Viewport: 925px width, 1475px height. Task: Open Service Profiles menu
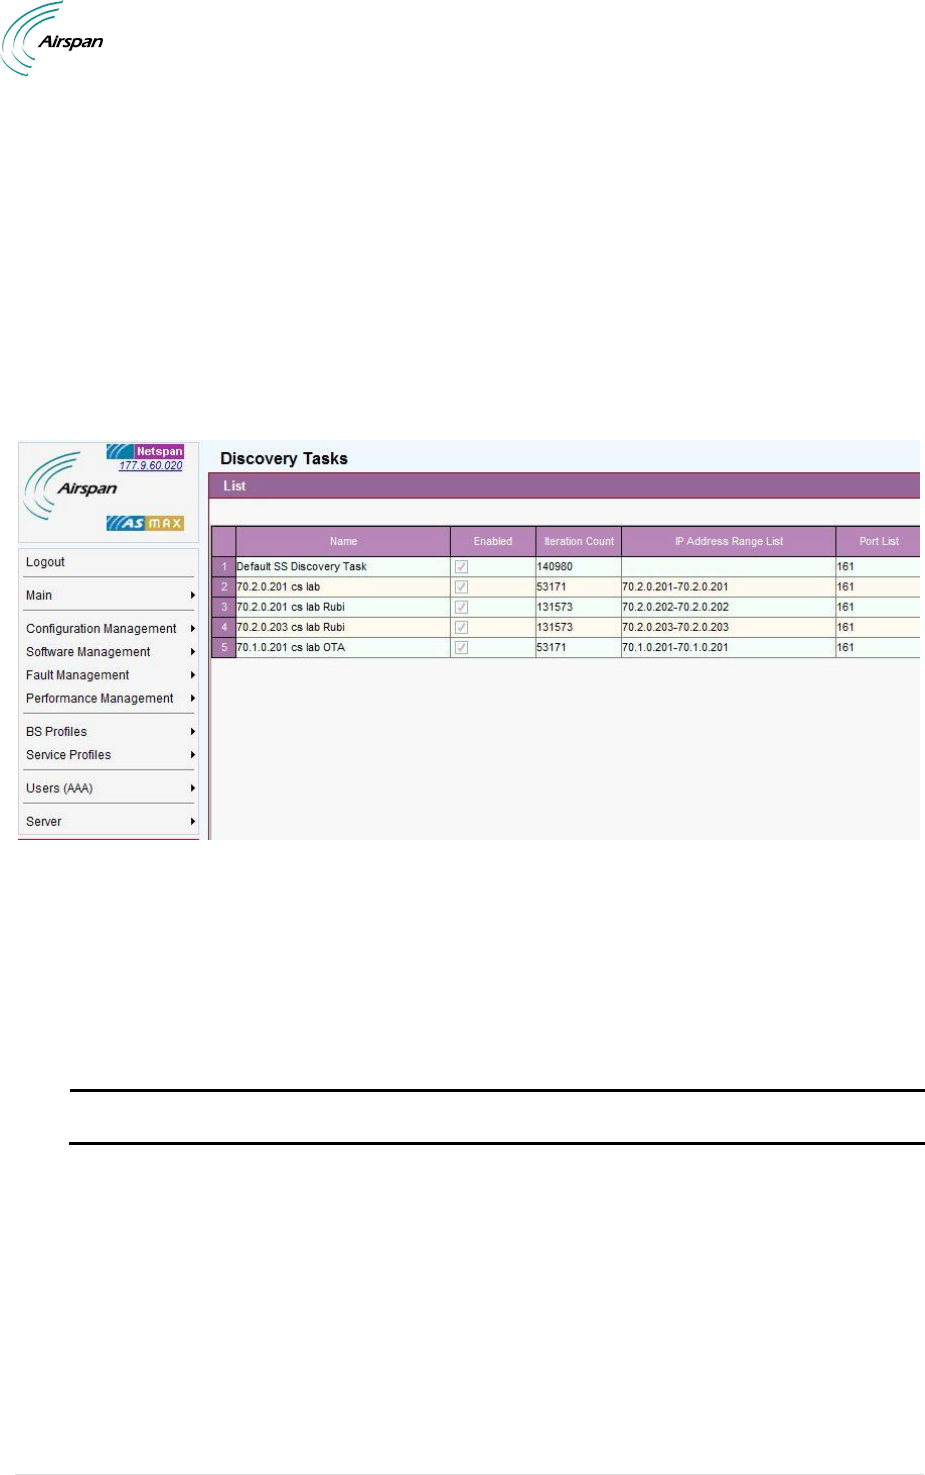click(x=68, y=754)
